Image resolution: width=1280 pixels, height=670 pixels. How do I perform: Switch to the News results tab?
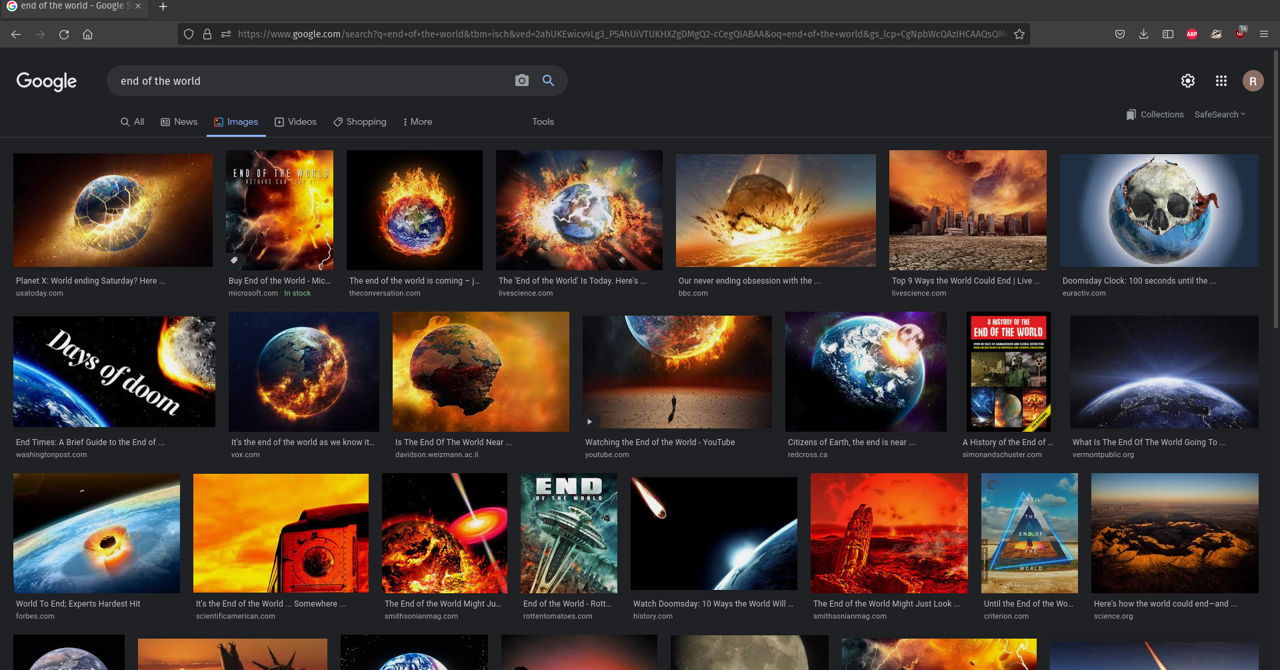coord(179,122)
